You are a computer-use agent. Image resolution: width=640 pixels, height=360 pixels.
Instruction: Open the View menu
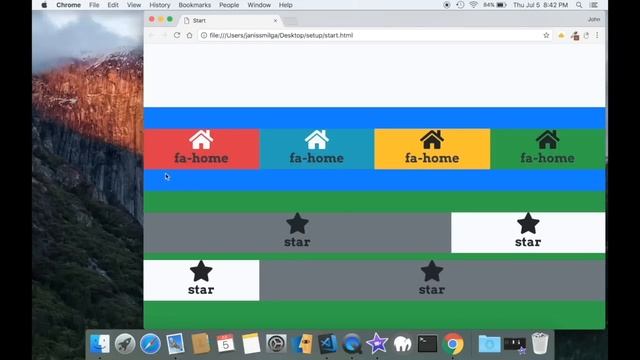tap(133, 5)
